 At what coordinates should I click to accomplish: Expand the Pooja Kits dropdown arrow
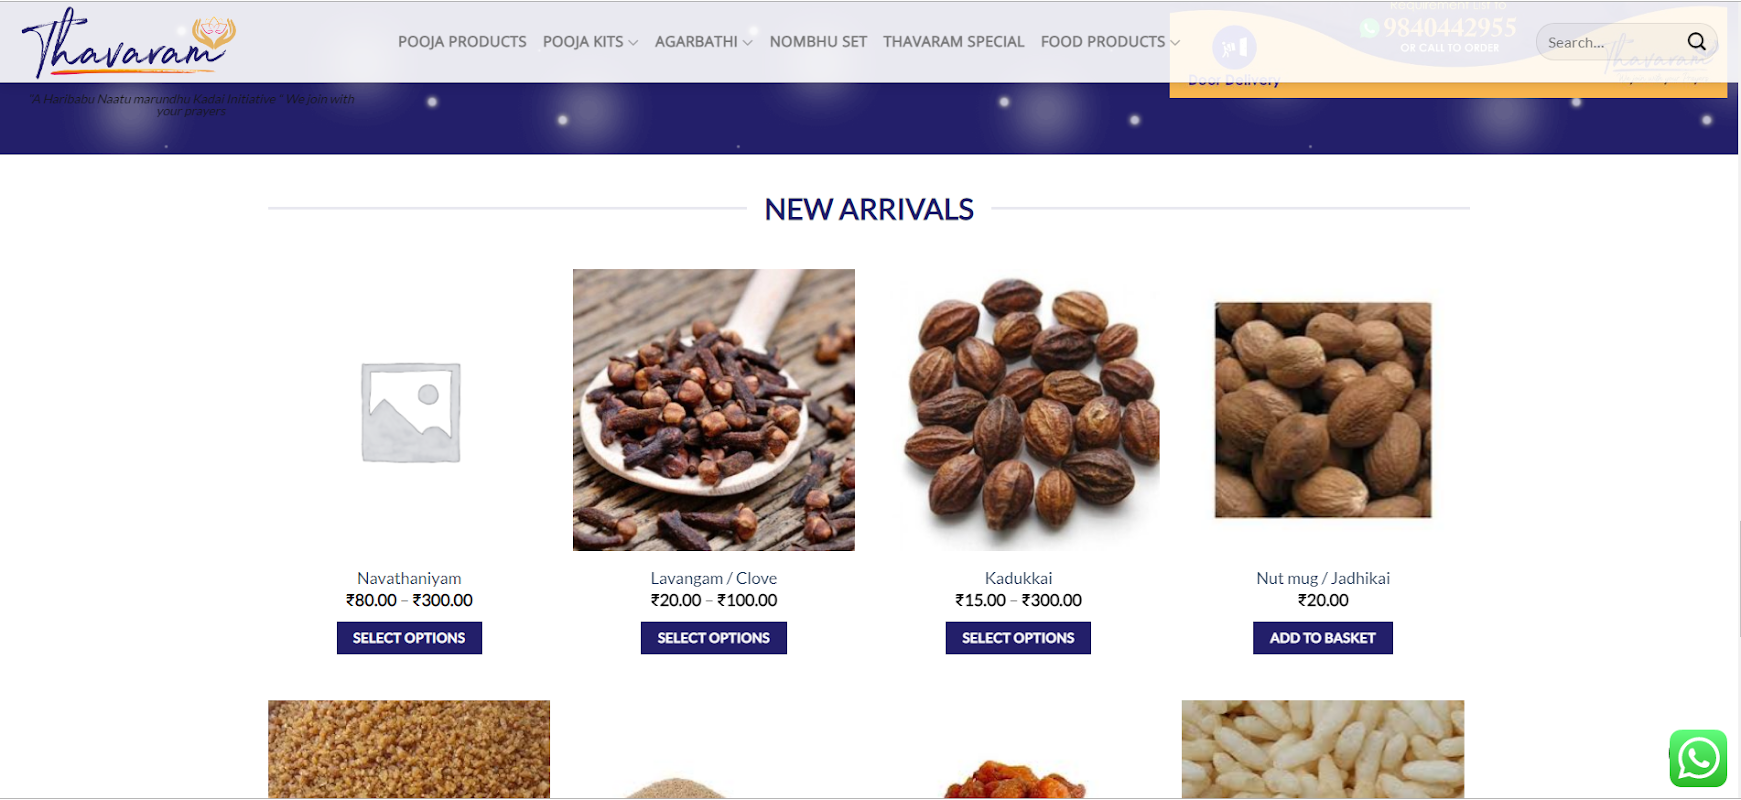tap(633, 43)
